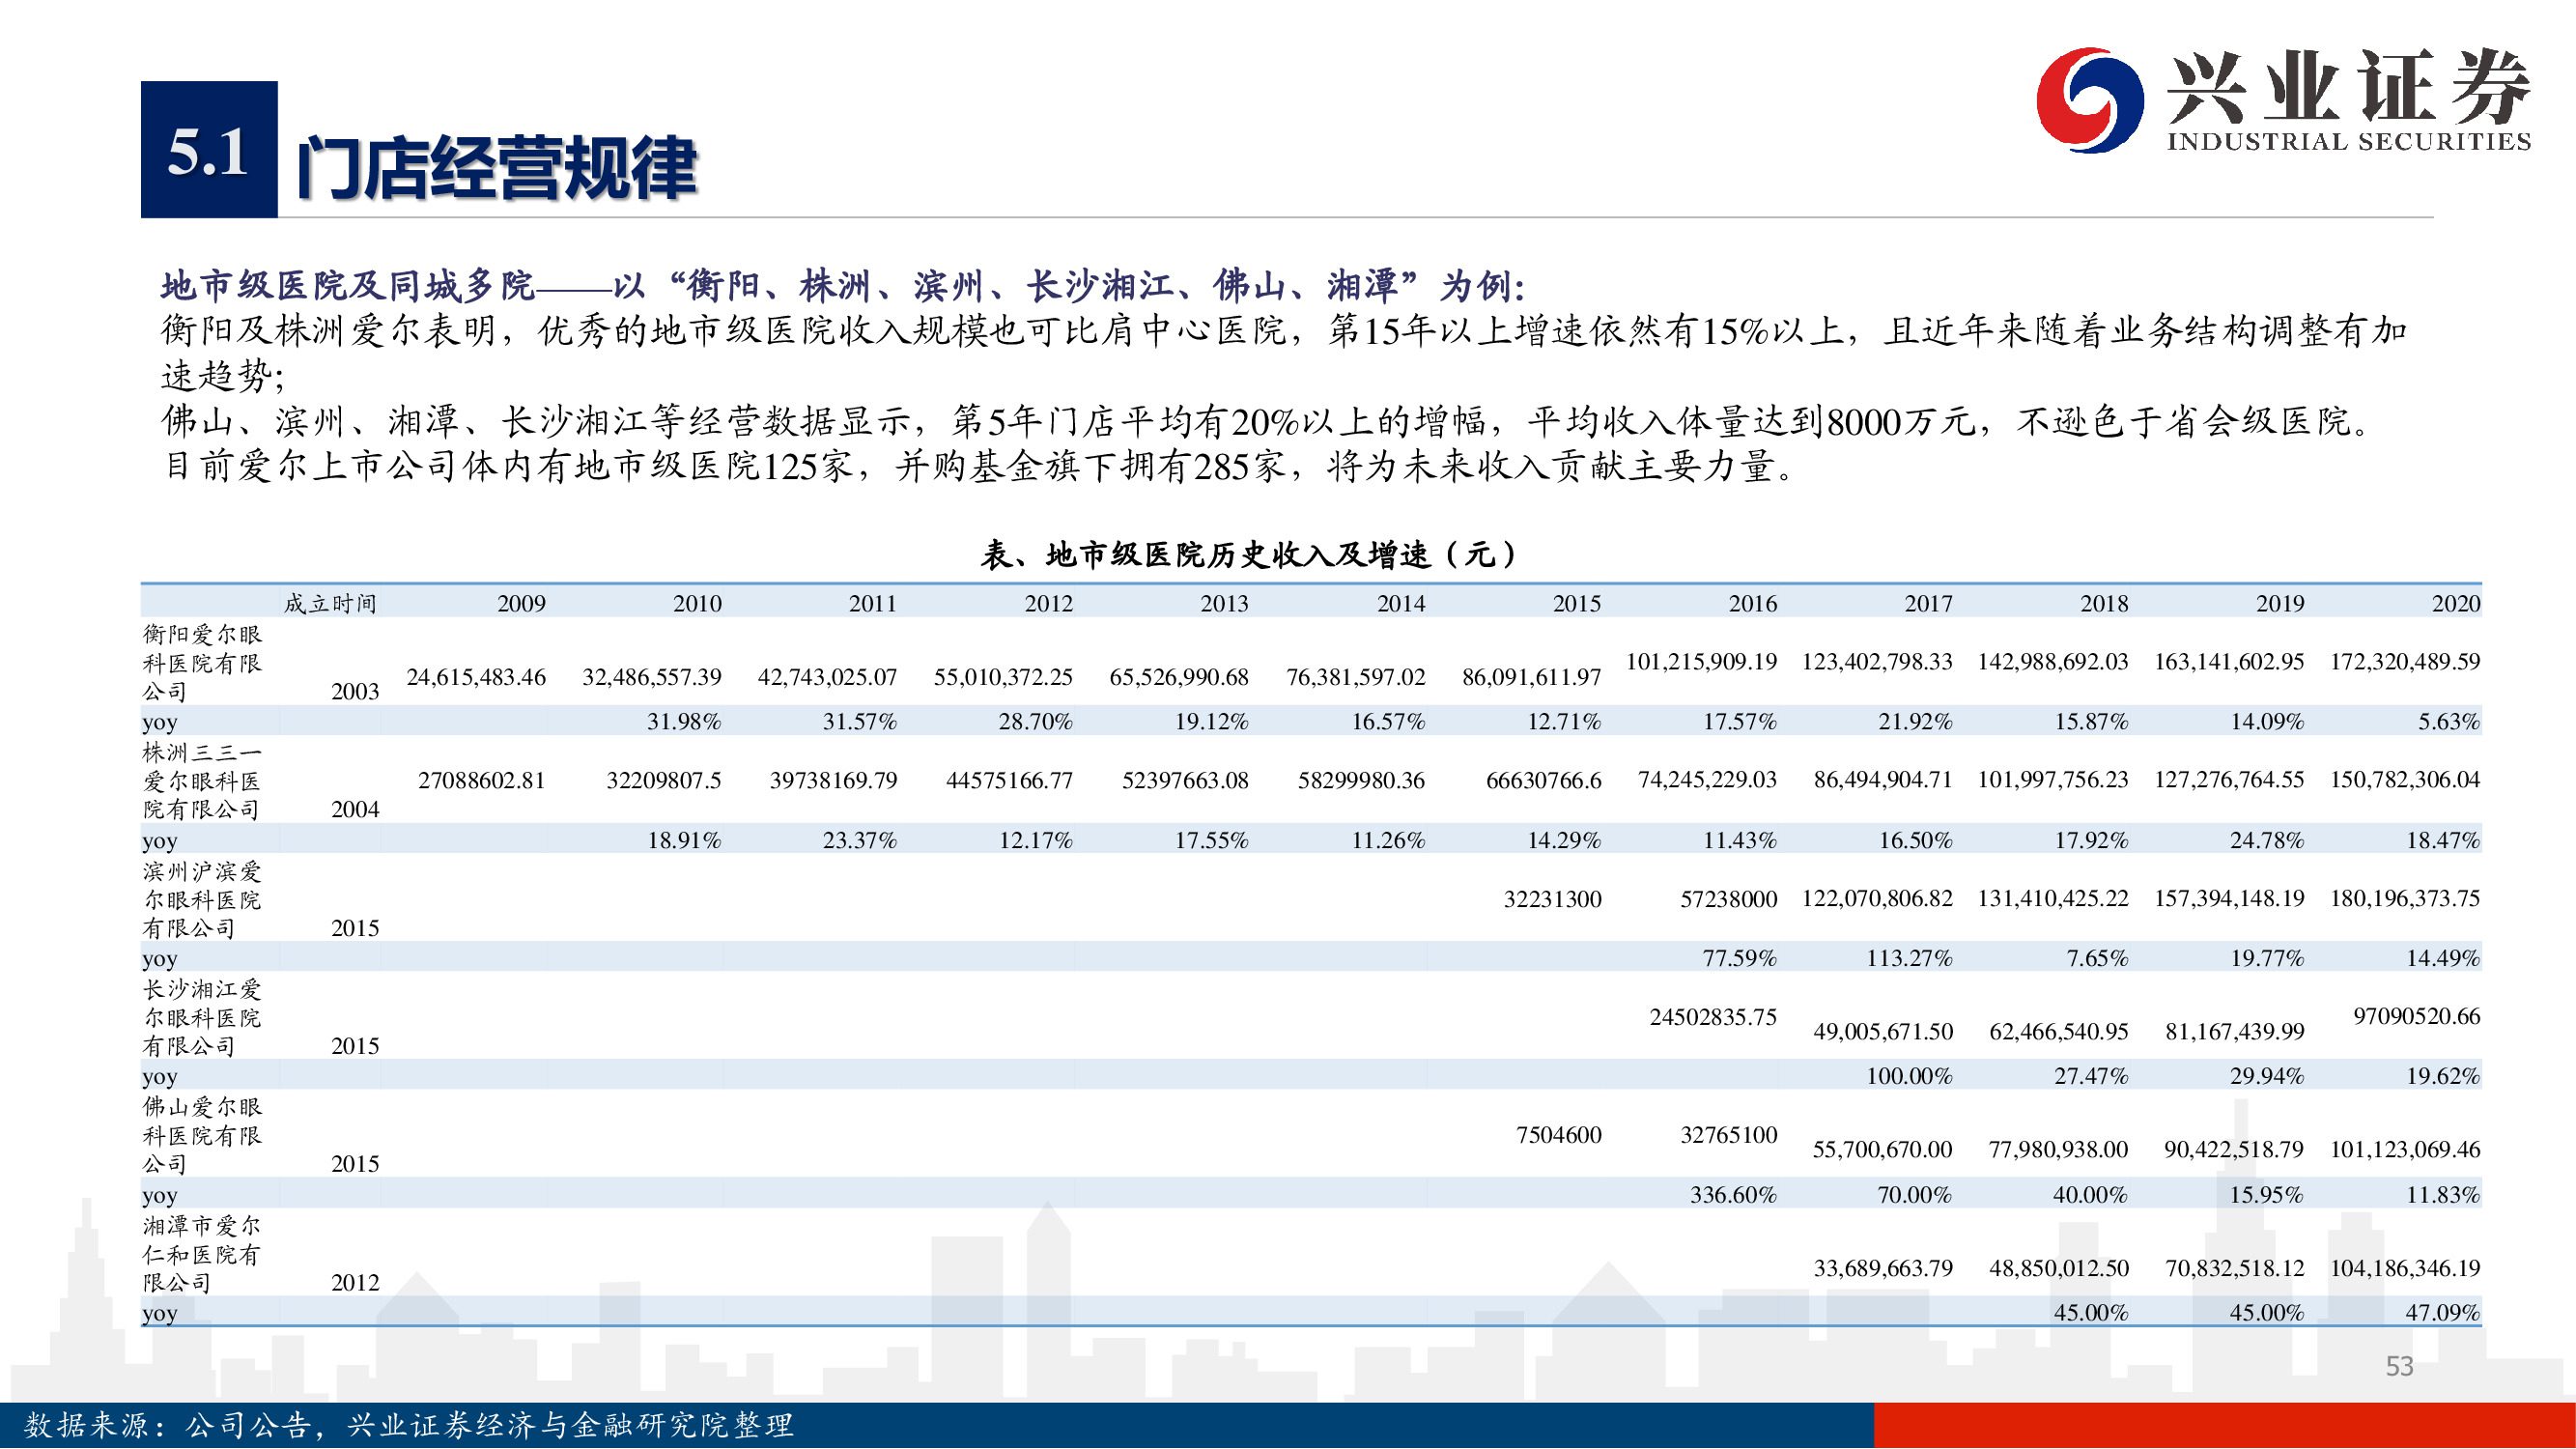The image size is (2576, 1449).
Task: Click the value 97090520.66
Action: coord(2417,1016)
